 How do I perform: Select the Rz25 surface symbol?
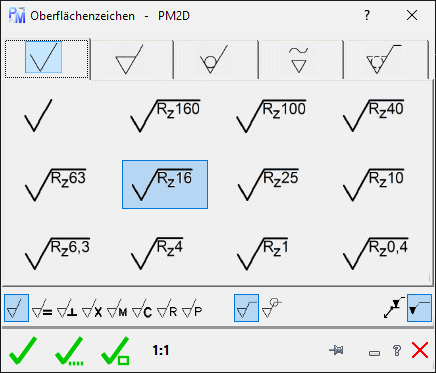269,184
